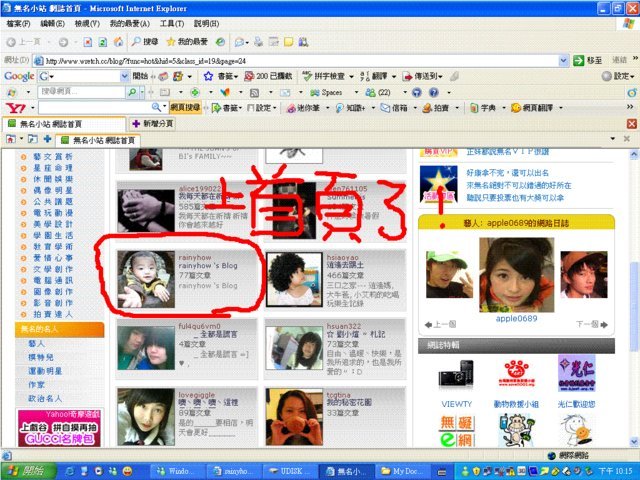Click the Yahoo toolbar search field

pyautogui.click(x=95, y=108)
